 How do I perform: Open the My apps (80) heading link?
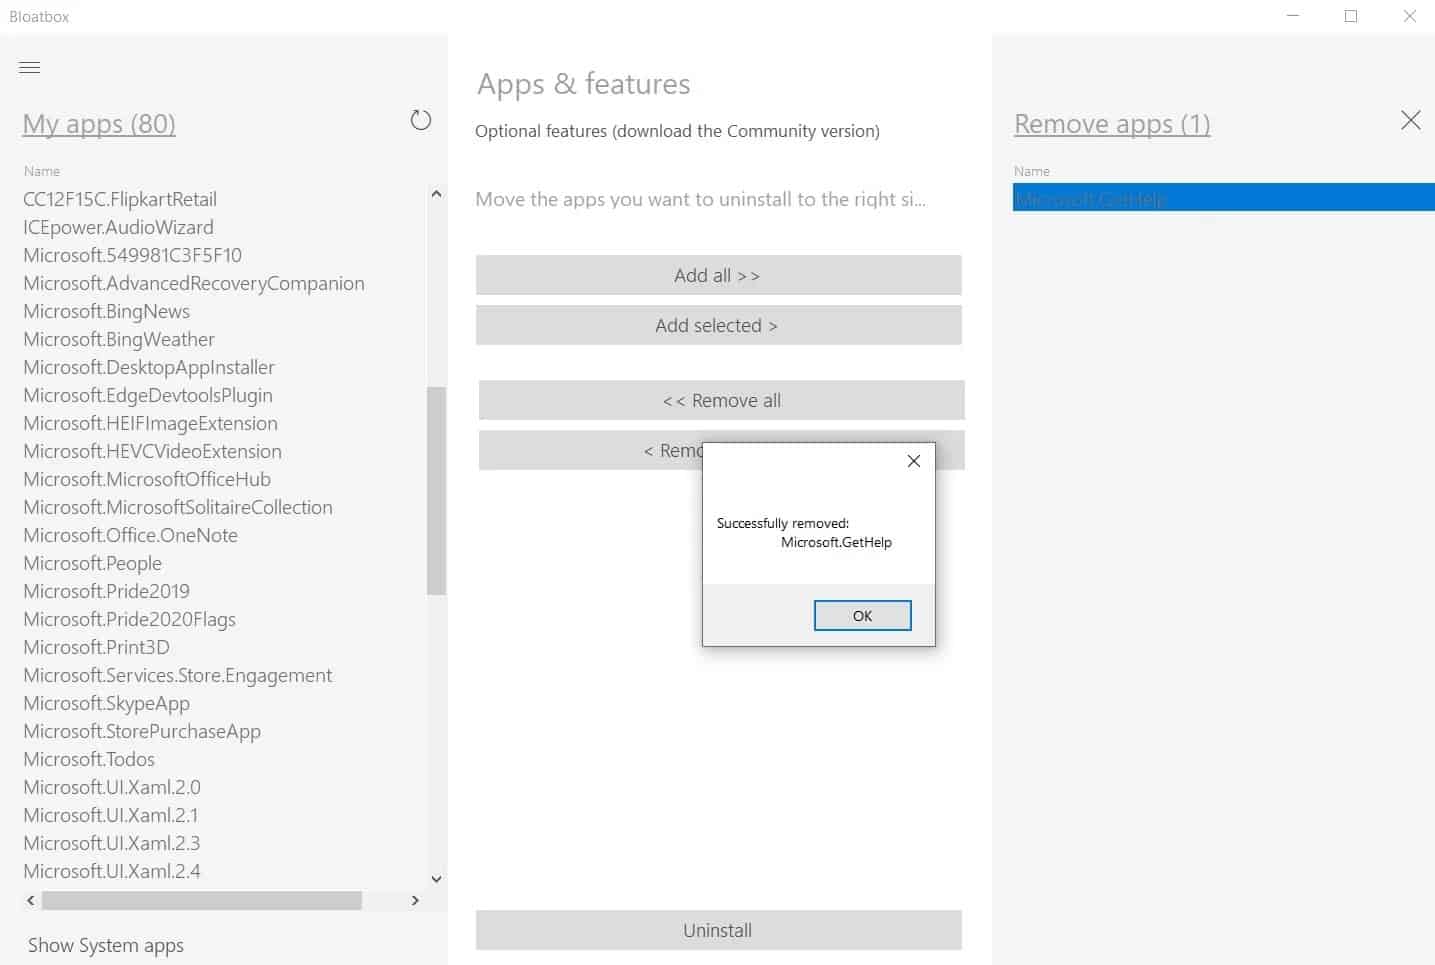(99, 124)
